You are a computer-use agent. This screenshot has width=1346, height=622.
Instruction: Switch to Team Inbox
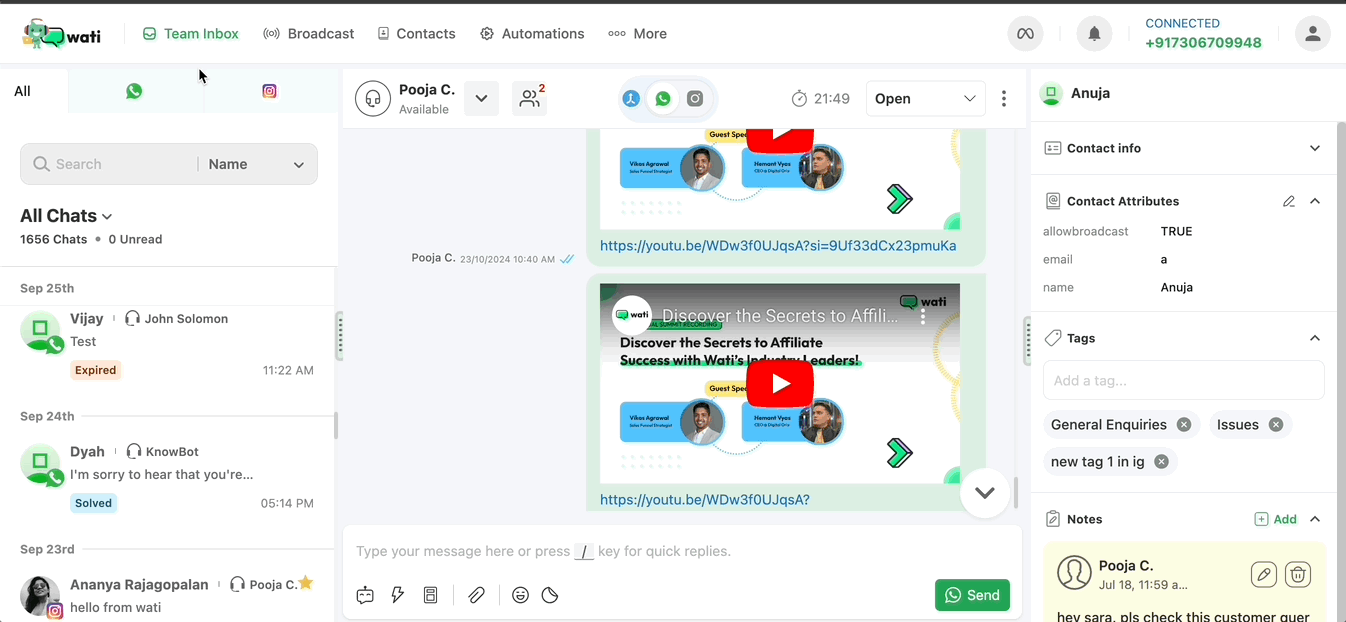coord(190,33)
